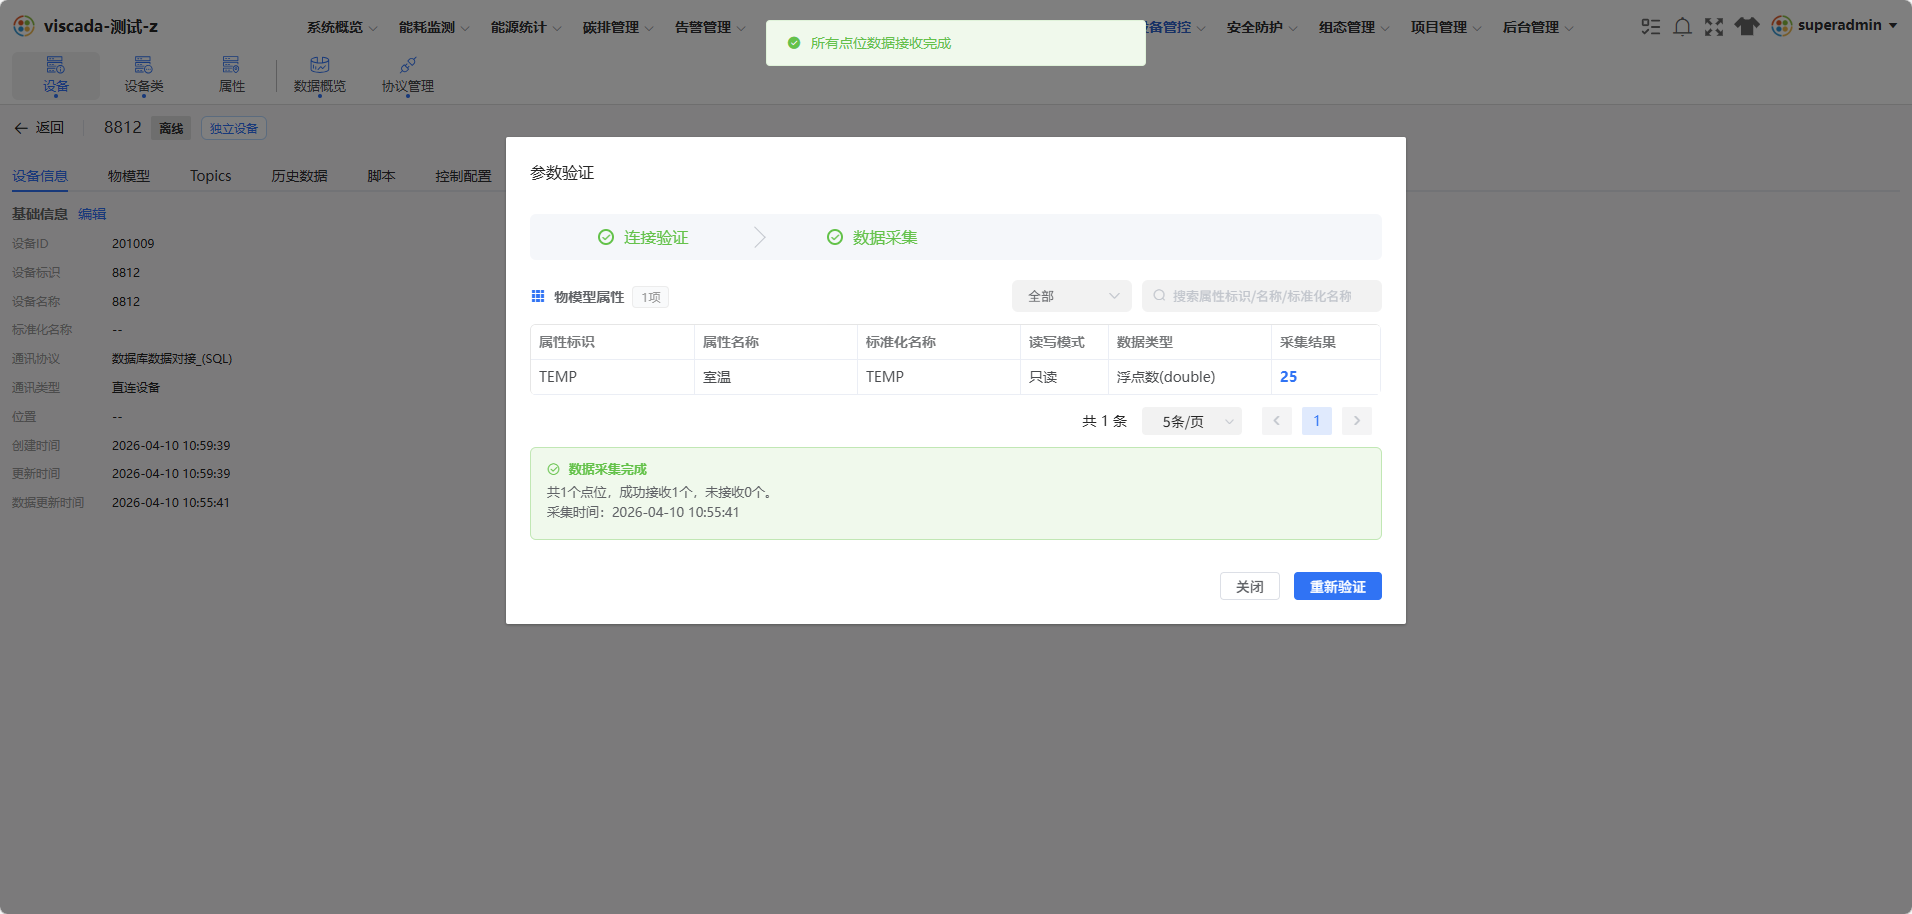Click the 连接验证 check step icon
Viewport: 1912px width, 914px height.
coord(606,237)
